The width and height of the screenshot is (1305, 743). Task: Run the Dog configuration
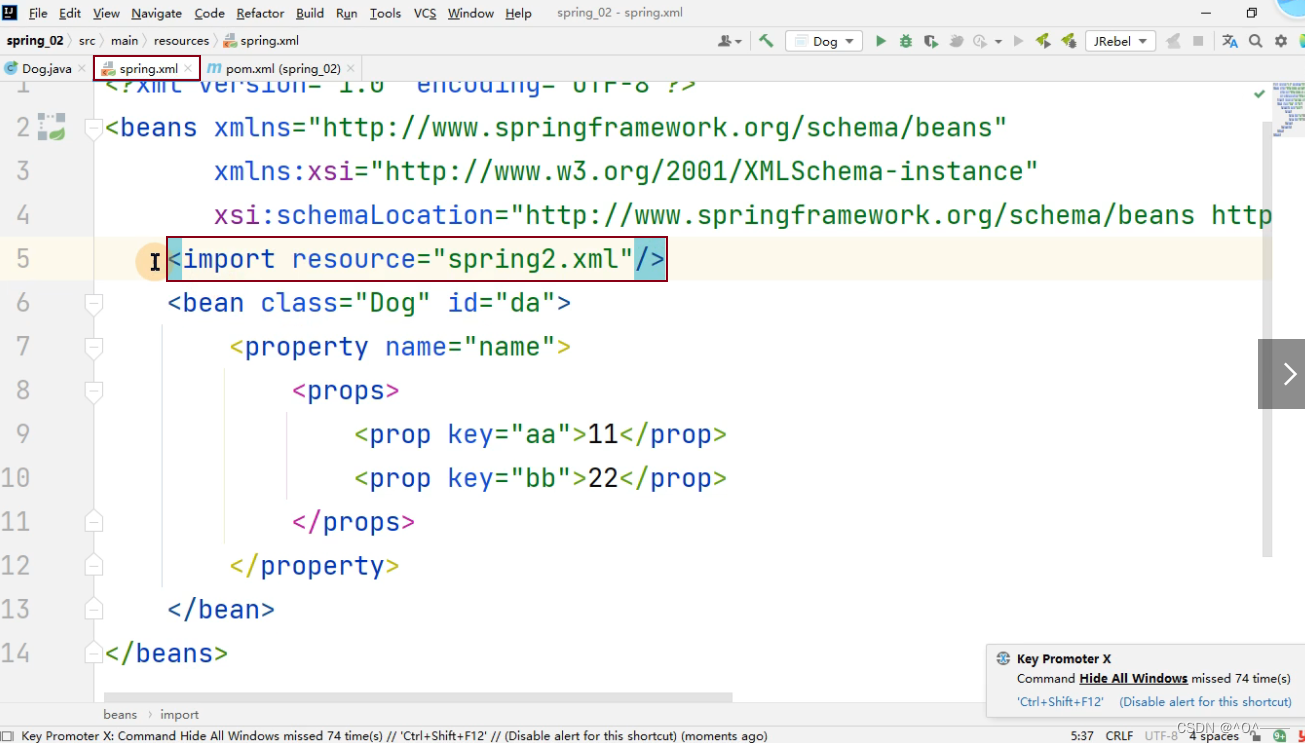click(x=879, y=41)
